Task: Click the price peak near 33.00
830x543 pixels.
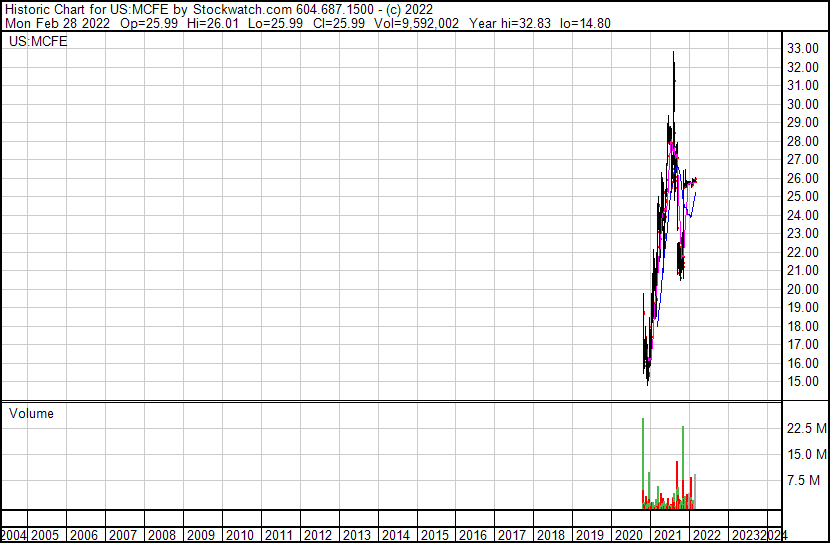Action: pyautogui.click(x=673, y=55)
